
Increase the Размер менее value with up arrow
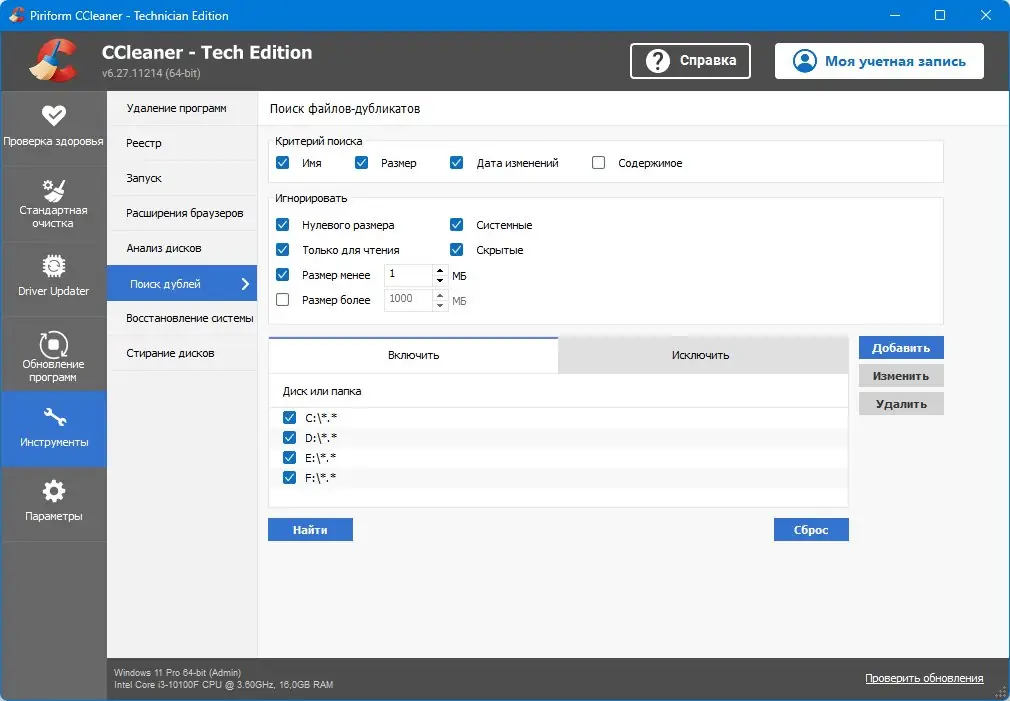440,270
